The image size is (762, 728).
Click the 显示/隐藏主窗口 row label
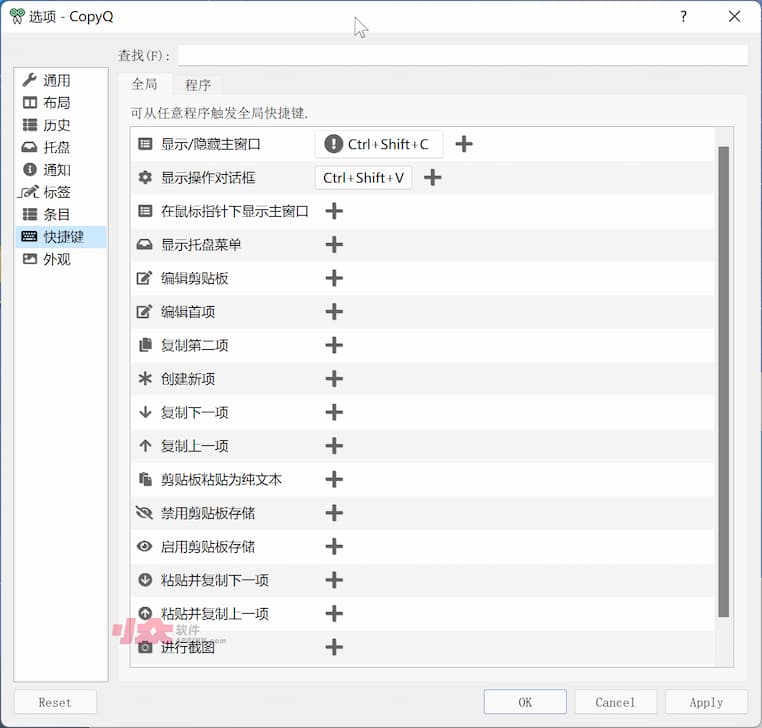(210, 144)
